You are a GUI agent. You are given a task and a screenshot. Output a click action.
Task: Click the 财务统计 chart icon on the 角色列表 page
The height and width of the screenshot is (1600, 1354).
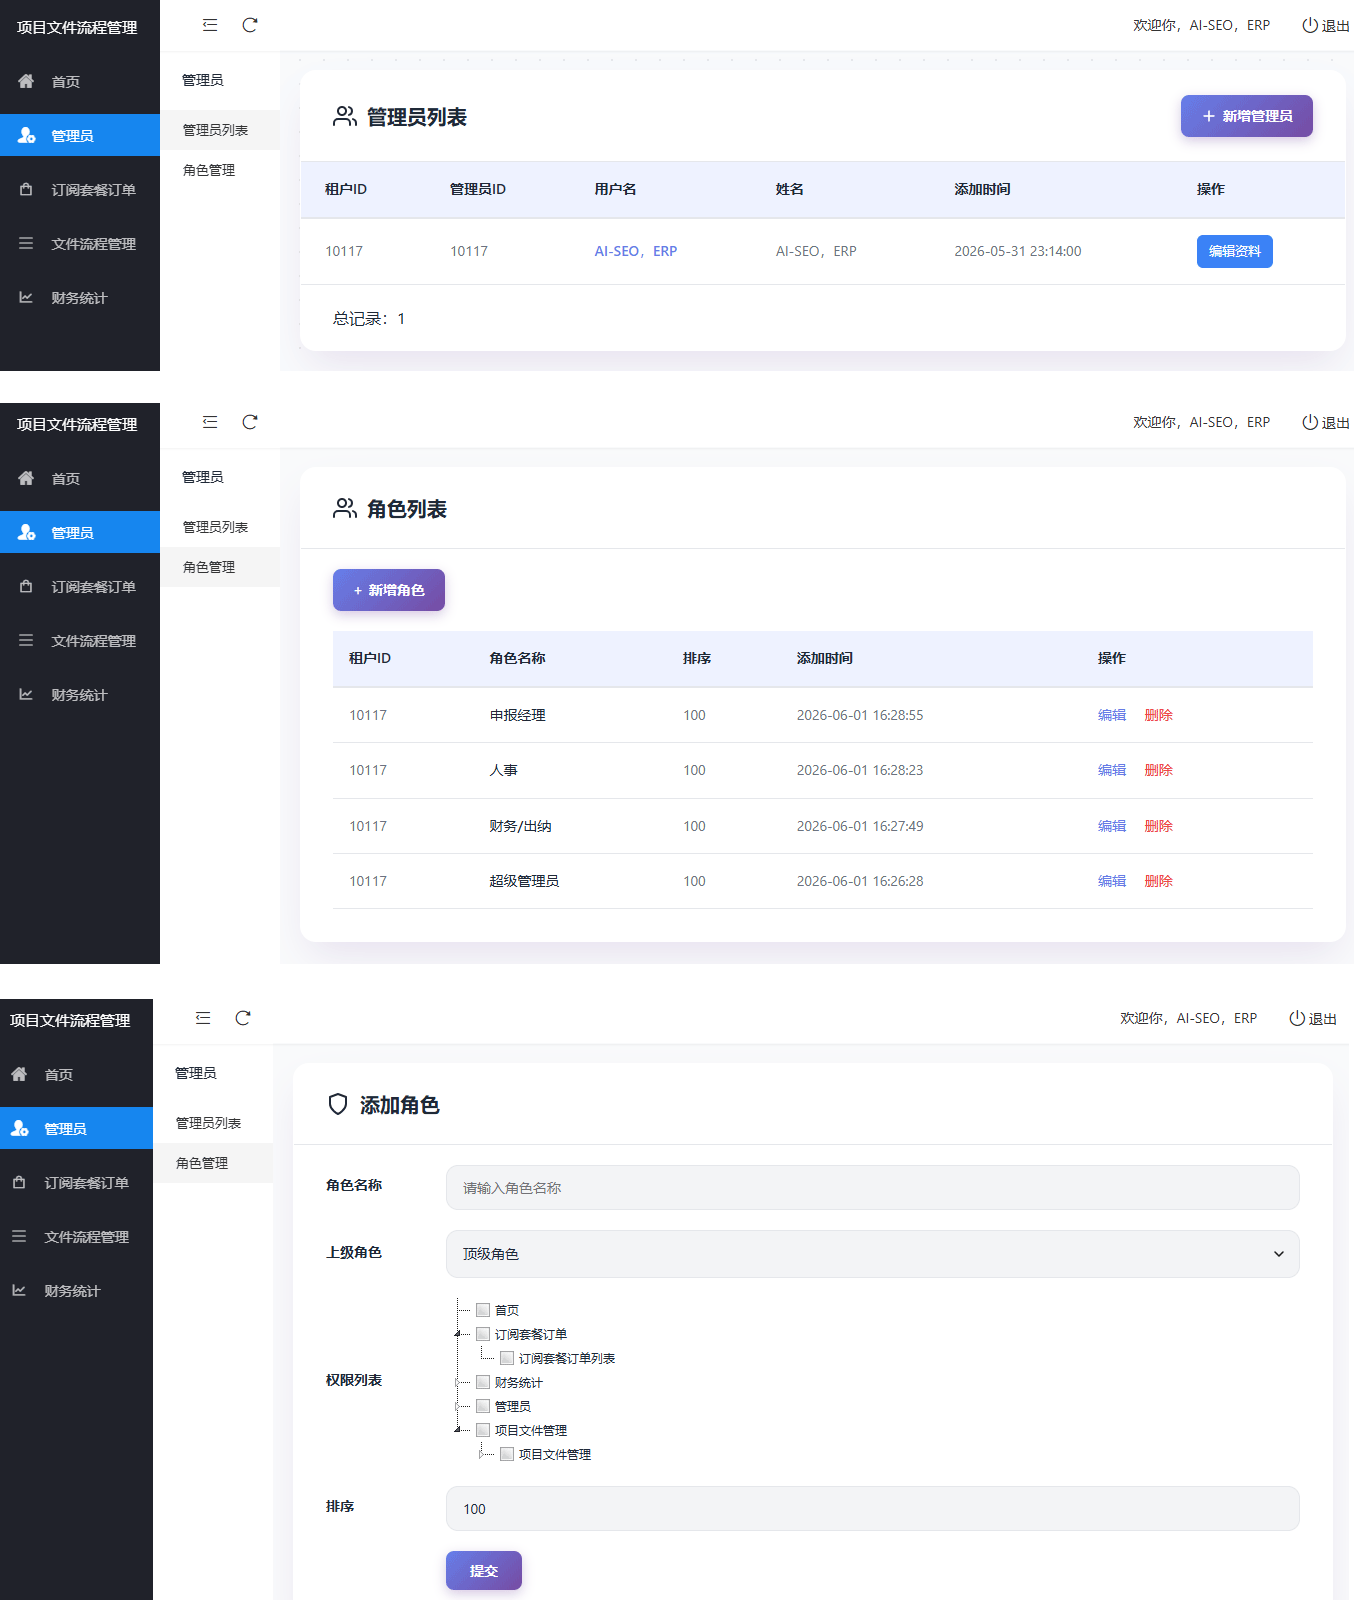[x=26, y=694]
